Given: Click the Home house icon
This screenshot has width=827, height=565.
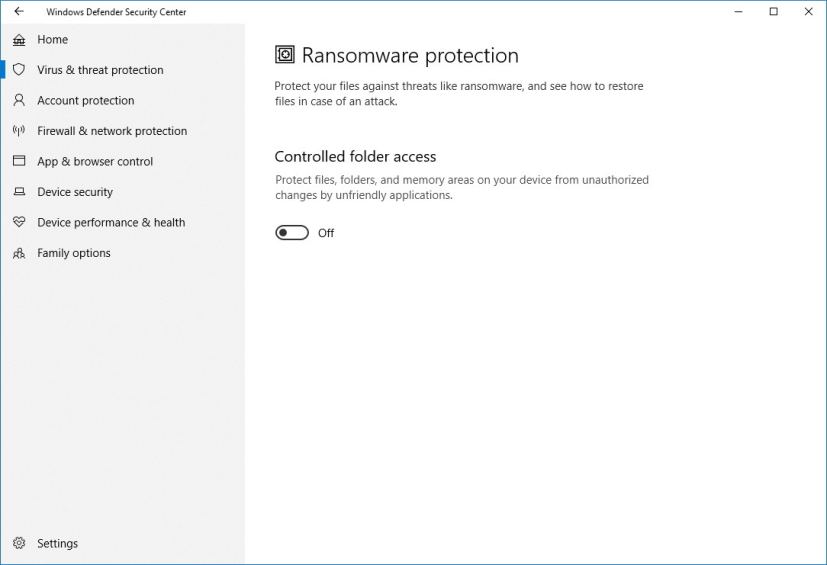Looking at the screenshot, I should (19, 40).
